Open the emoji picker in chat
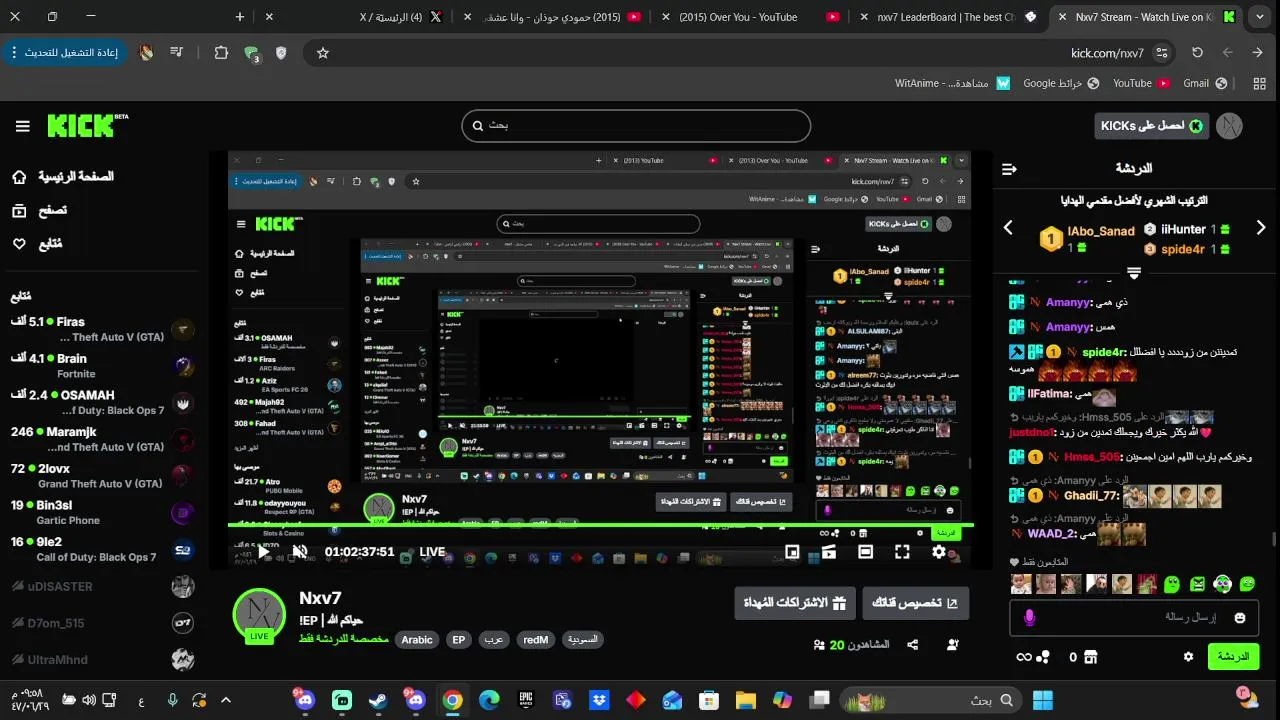This screenshot has width=1280, height=720. coord(1241,618)
